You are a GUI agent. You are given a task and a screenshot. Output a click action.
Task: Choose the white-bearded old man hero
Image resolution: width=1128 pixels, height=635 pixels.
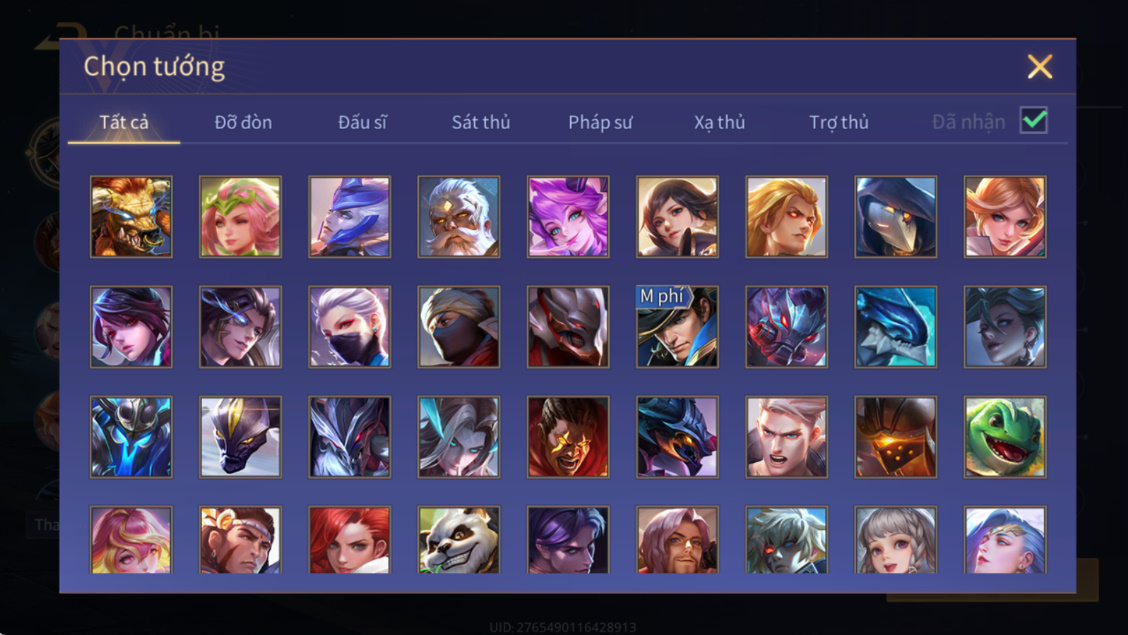point(458,216)
